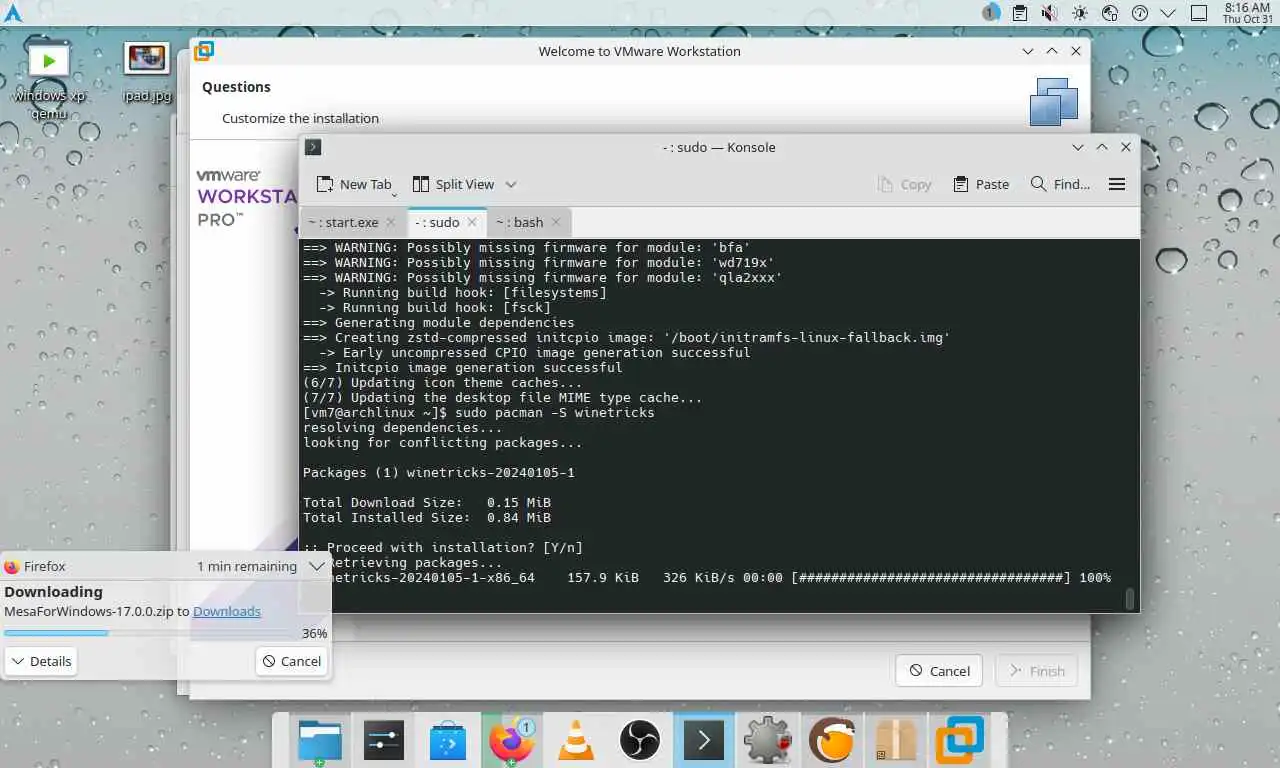Click the show desktop tray icon
This screenshot has width=1280, height=768.
pos(1199,13)
